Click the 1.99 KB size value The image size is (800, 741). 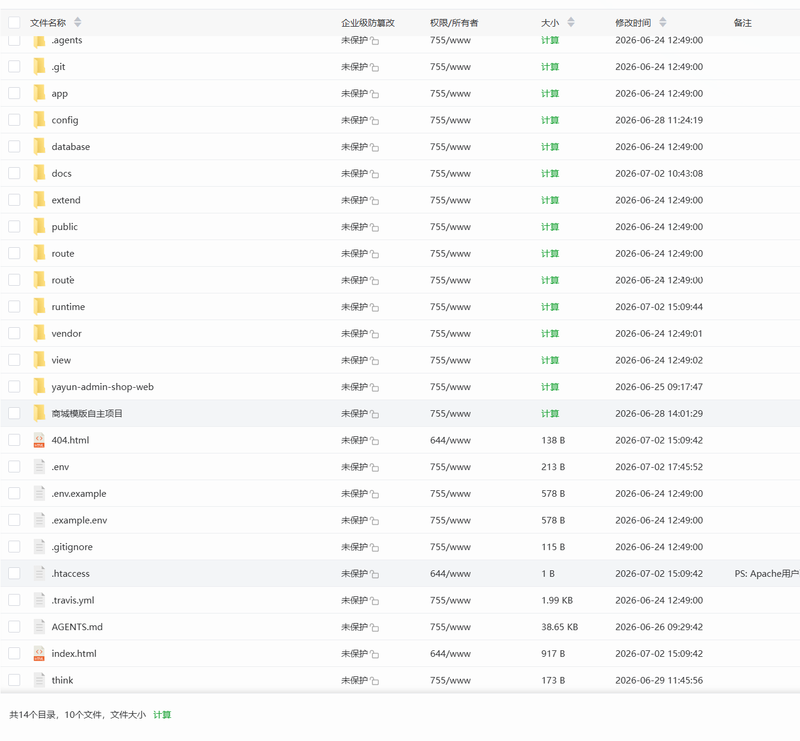[x=557, y=600]
